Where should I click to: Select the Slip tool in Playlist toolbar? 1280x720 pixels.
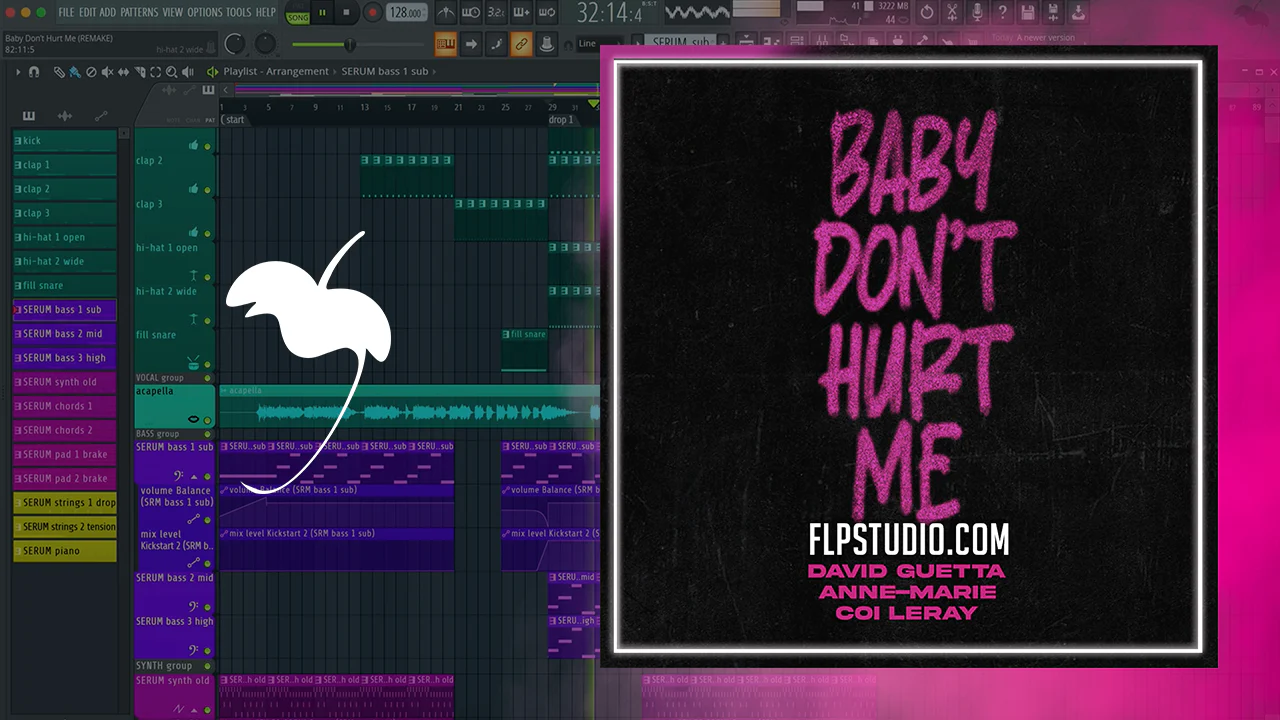pos(123,72)
